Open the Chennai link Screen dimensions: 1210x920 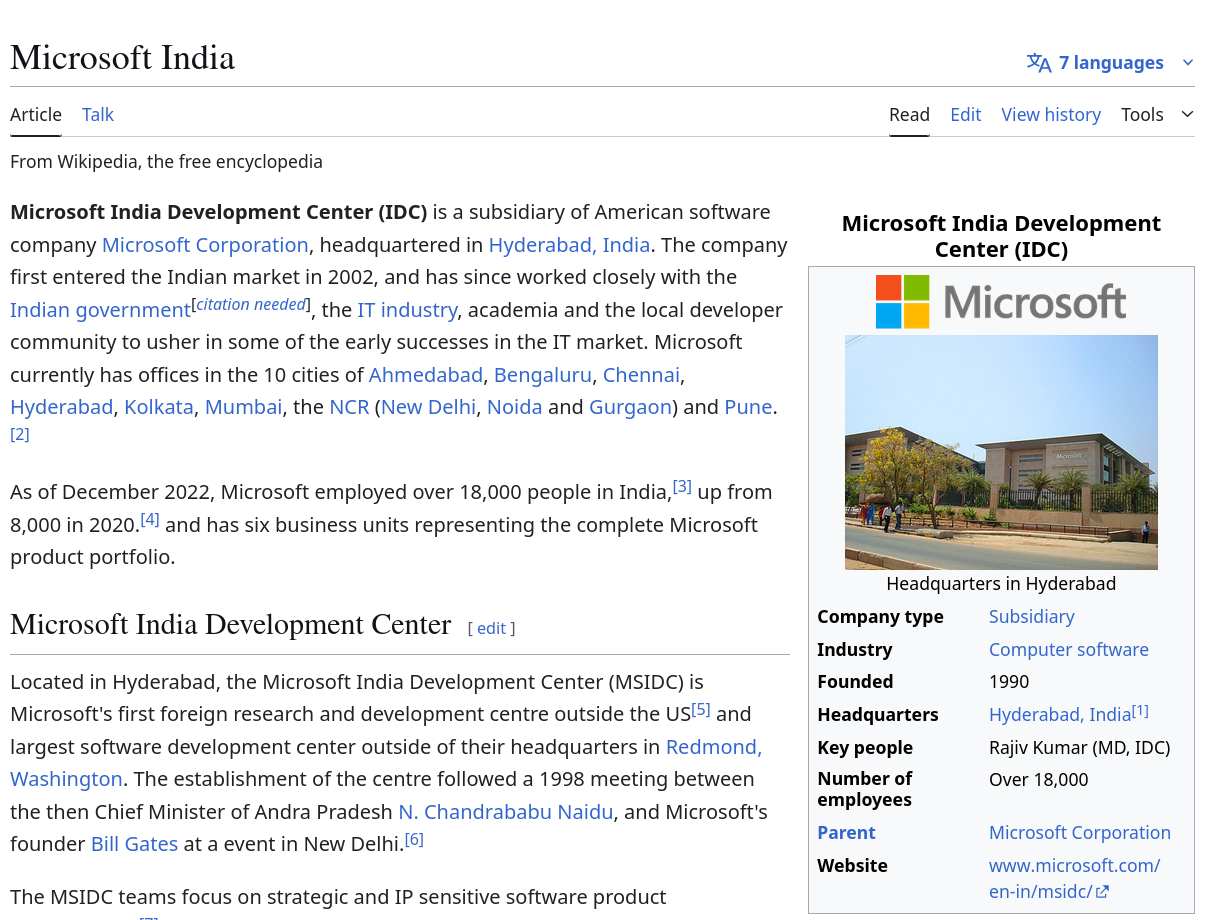(x=641, y=375)
